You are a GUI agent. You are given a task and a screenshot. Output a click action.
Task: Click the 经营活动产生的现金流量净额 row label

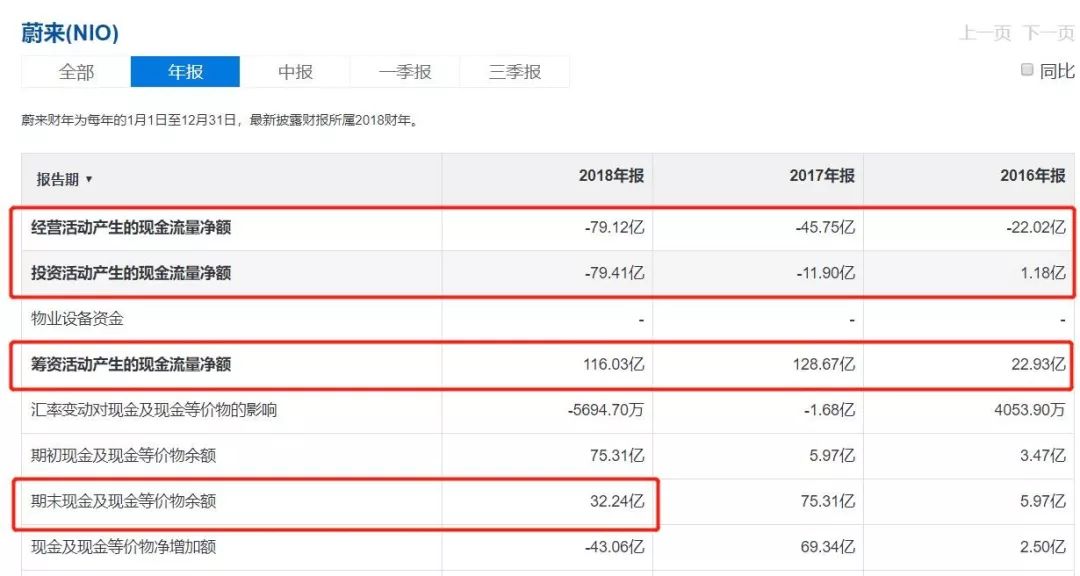[x=131, y=227]
